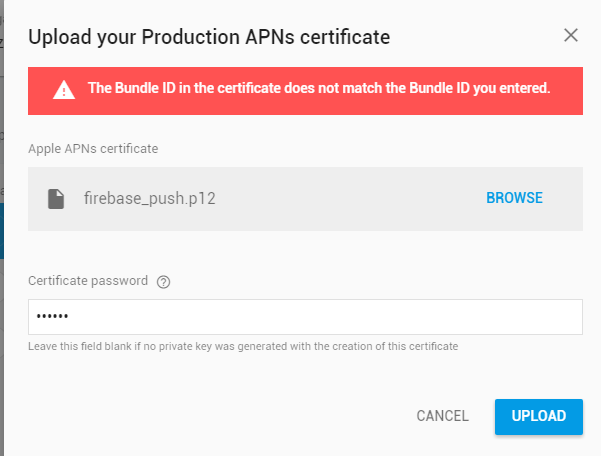Open the Certificate password help question mark
Image resolution: width=601 pixels, height=456 pixels.
pos(164,282)
